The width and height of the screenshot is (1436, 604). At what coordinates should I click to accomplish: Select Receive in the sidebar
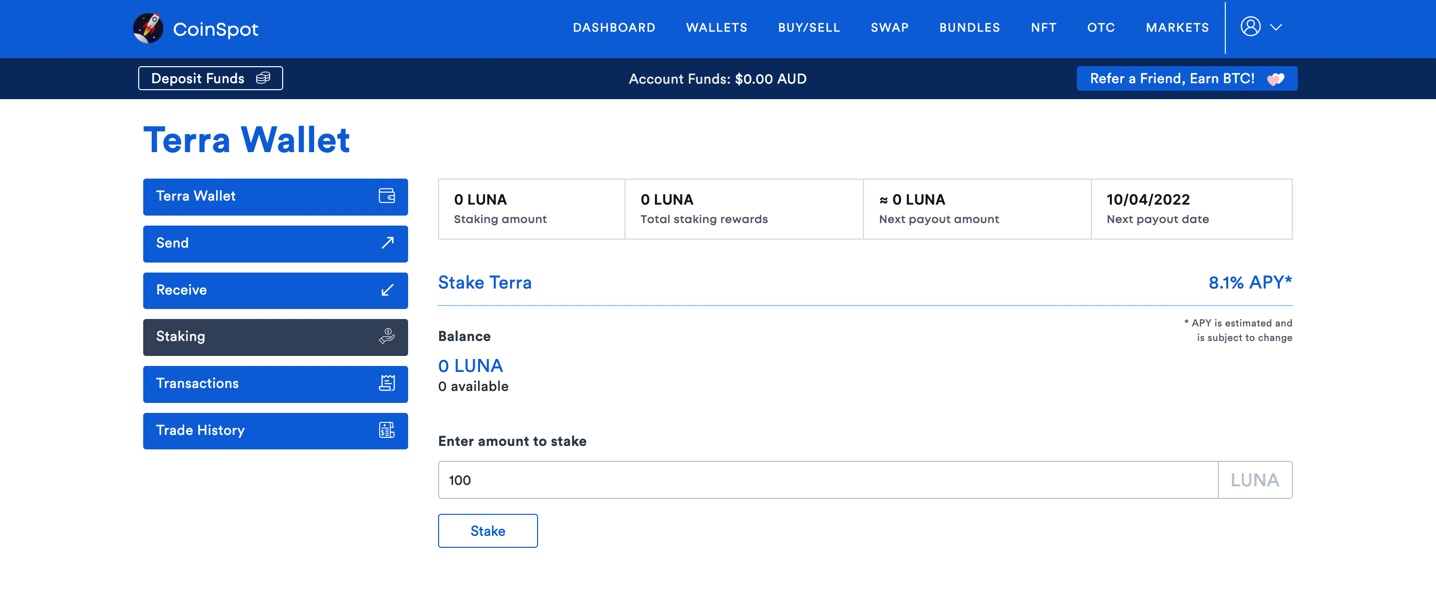coord(275,291)
